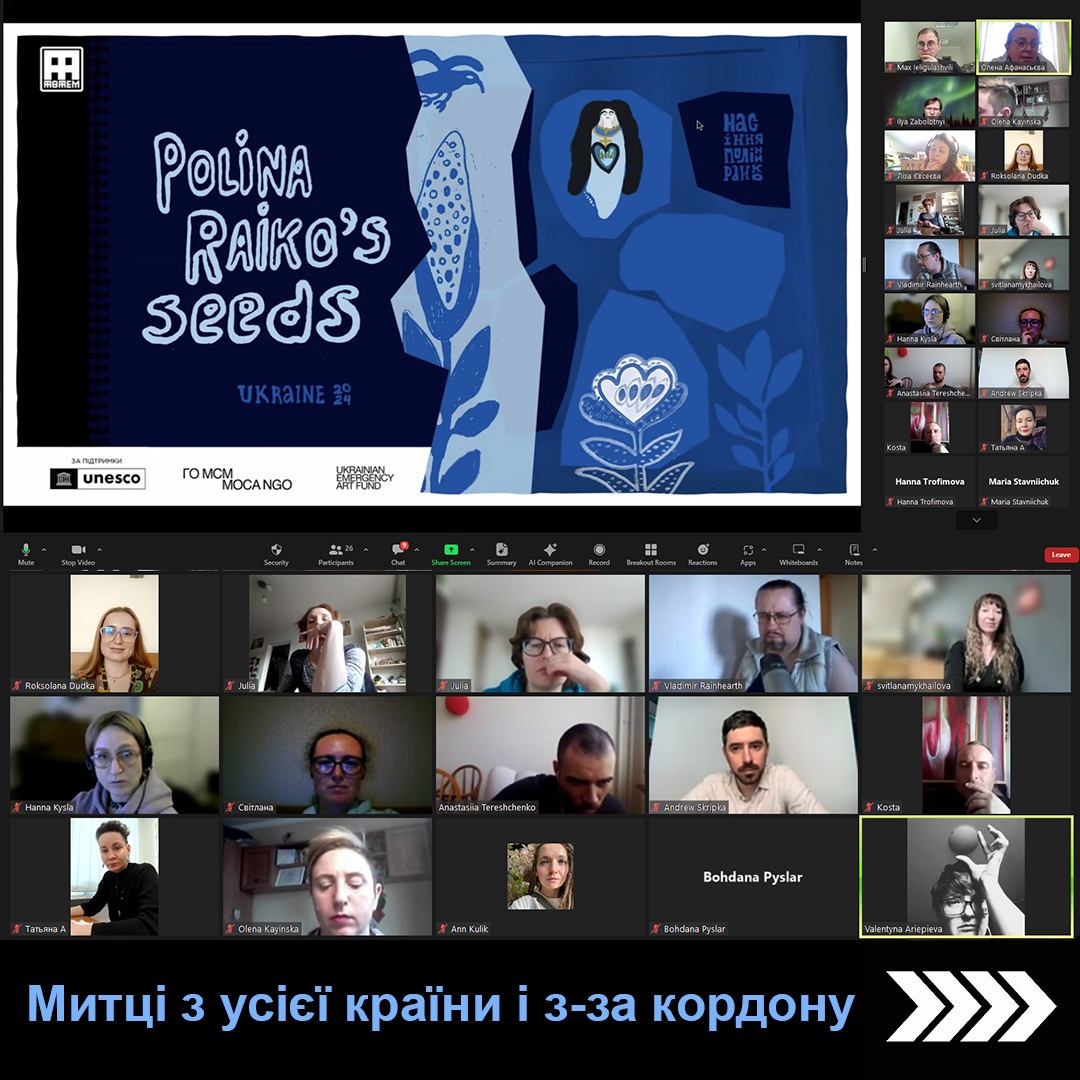
Task: Open the Participants panel
Action: 335,551
